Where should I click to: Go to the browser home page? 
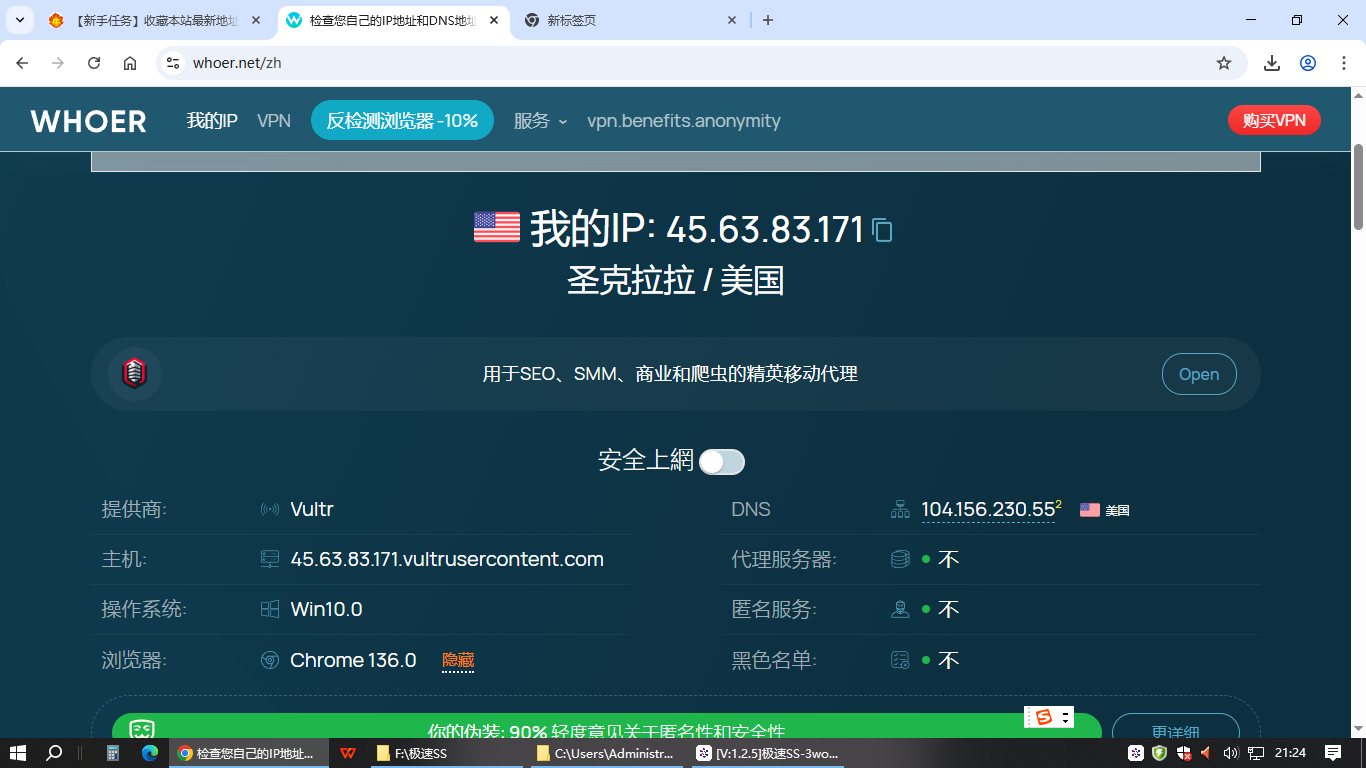point(130,63)
